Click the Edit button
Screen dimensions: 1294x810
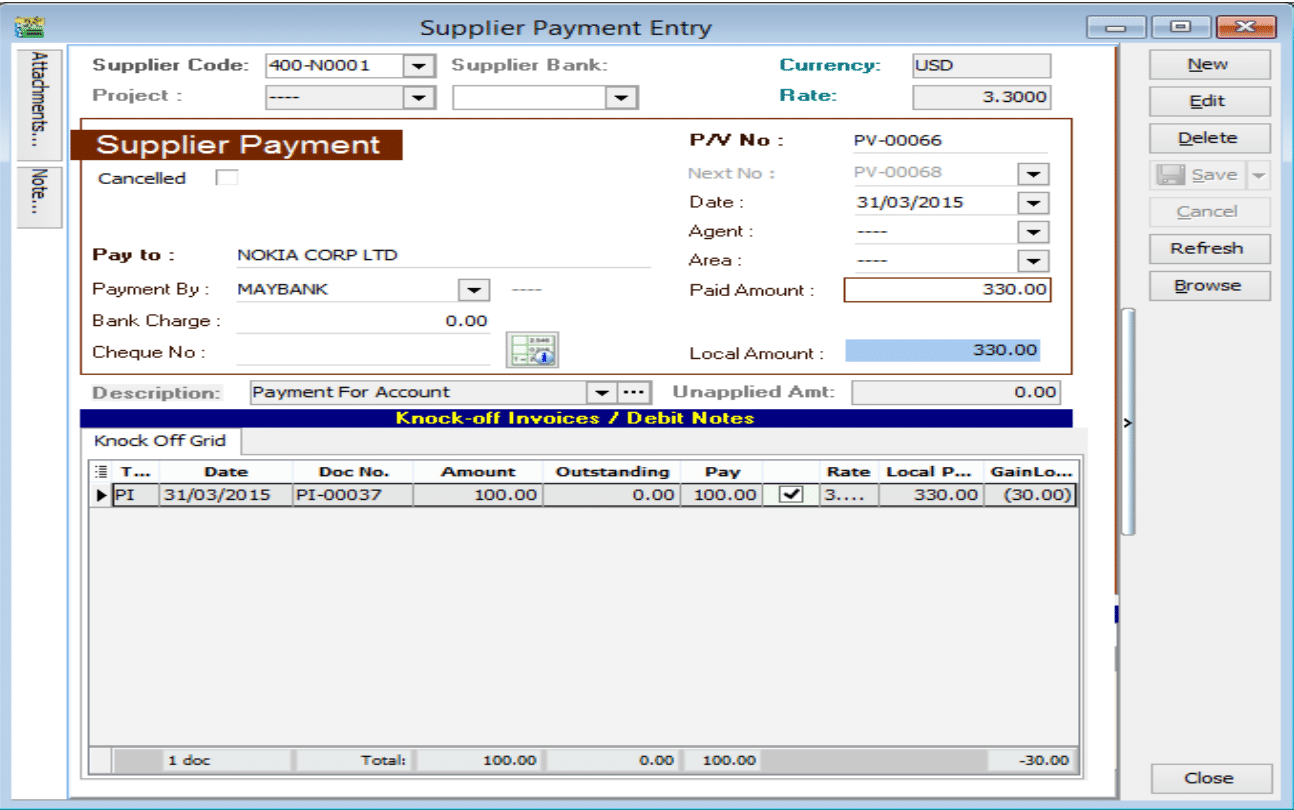[1209, 101]
